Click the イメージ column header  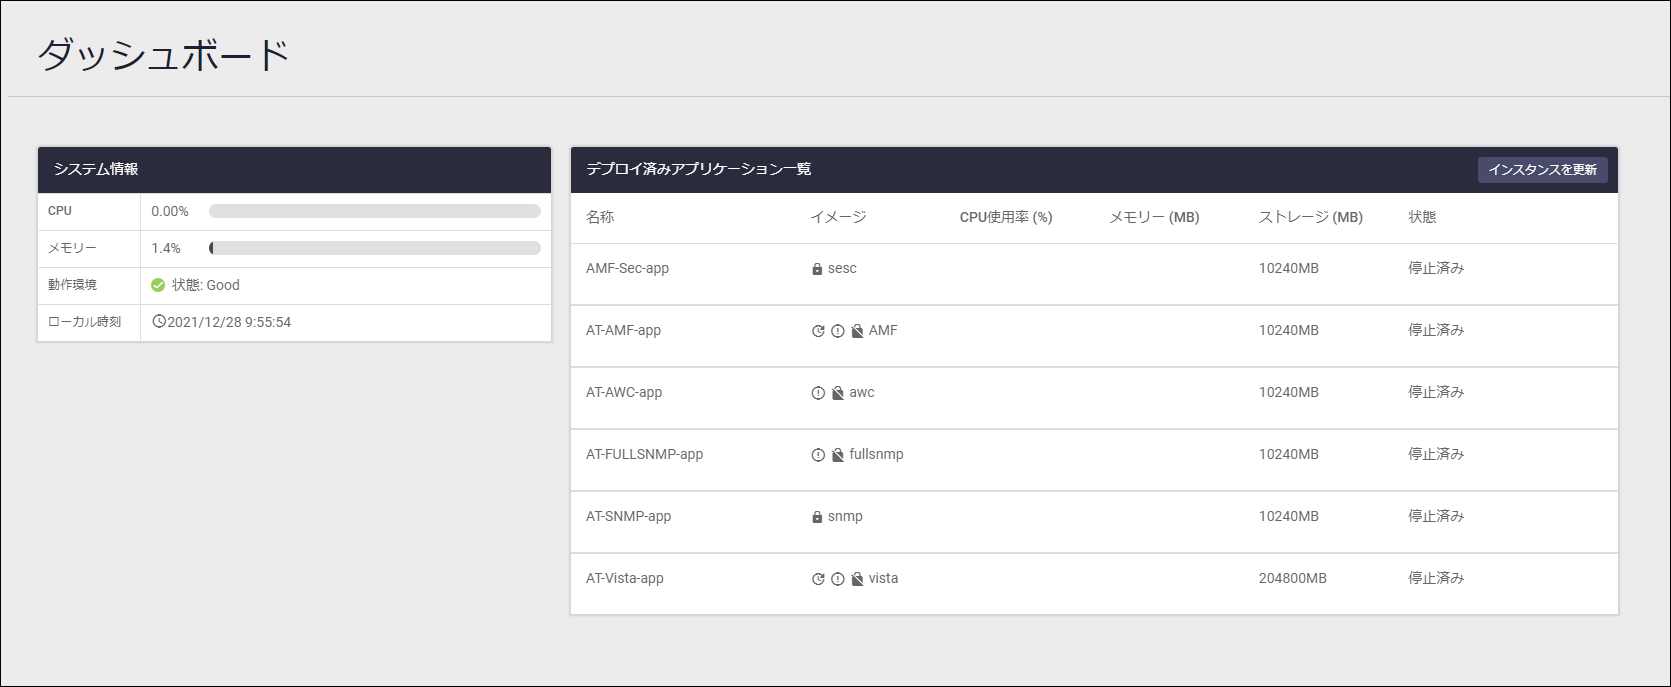tap(838, 217)
